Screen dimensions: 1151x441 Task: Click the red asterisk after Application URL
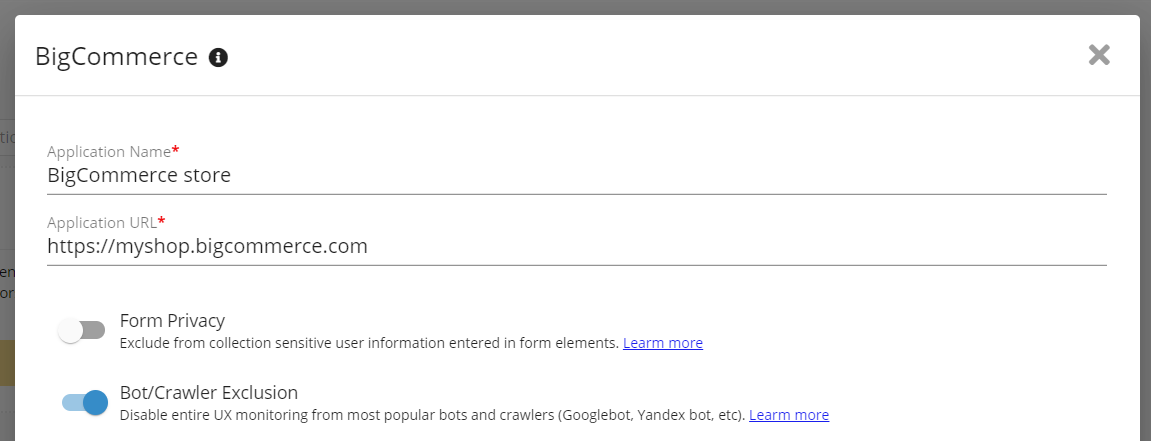point(161,221)
